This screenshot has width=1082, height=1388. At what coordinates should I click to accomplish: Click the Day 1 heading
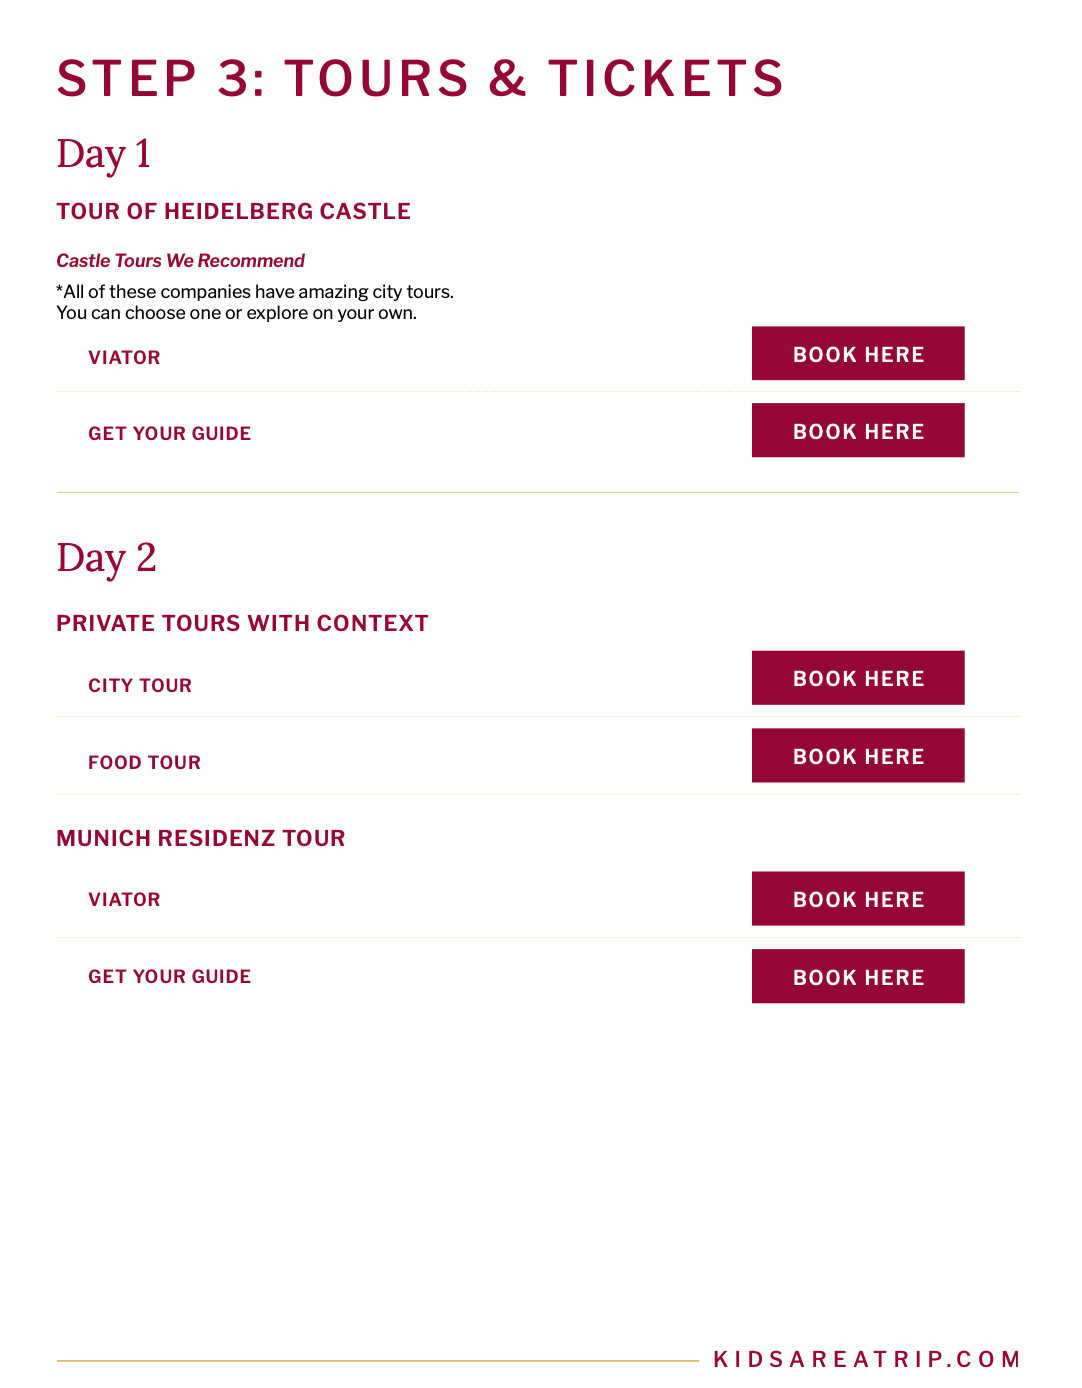click(x=104, y=155)
